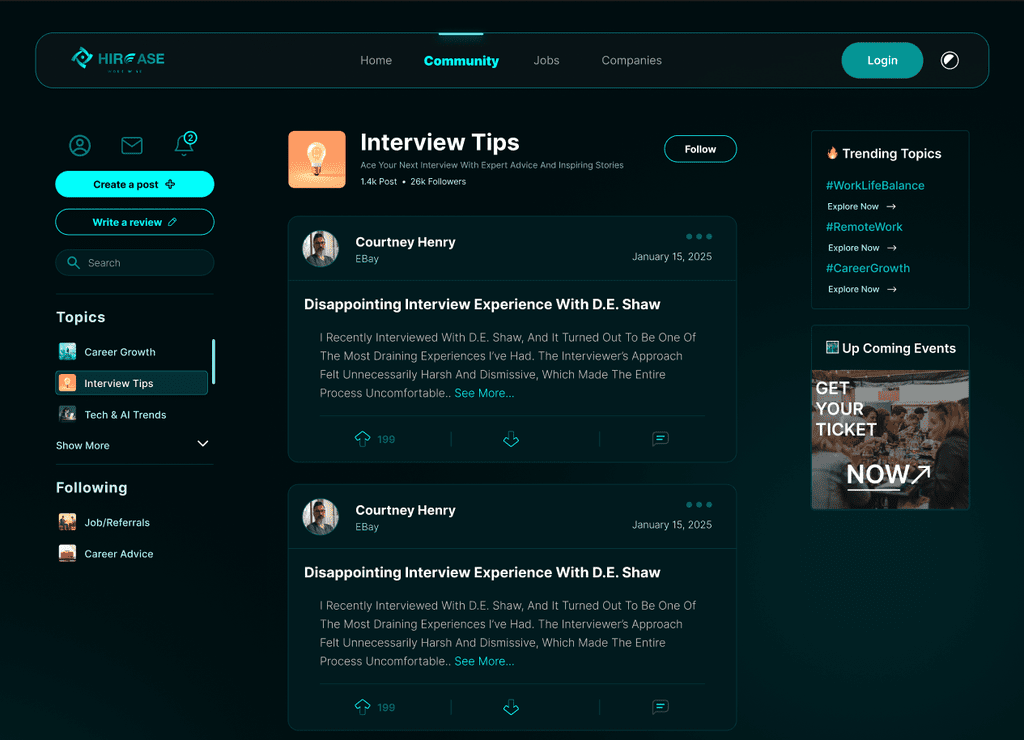
Task: Click Courtney Henry avatar on first post
Action: pos(321,249)
